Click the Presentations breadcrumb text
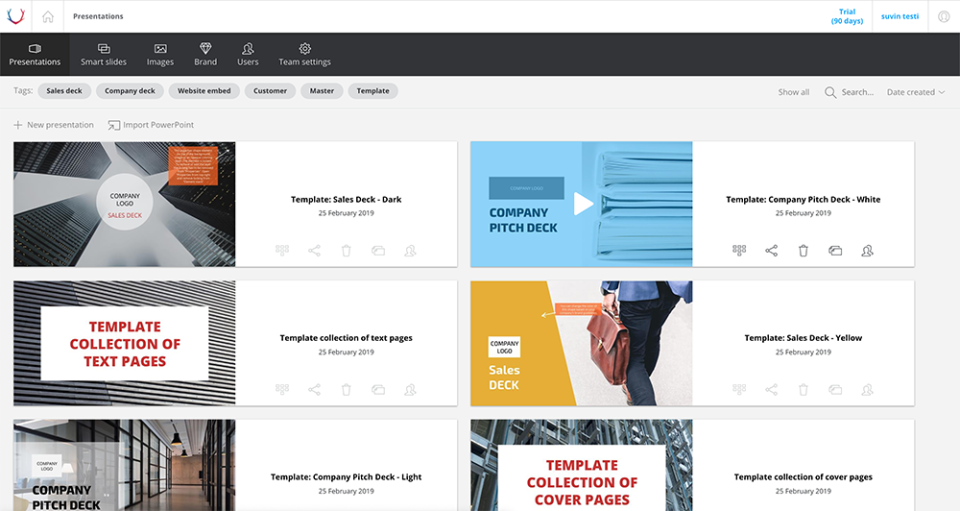The image size is (960, 511). 98,17
